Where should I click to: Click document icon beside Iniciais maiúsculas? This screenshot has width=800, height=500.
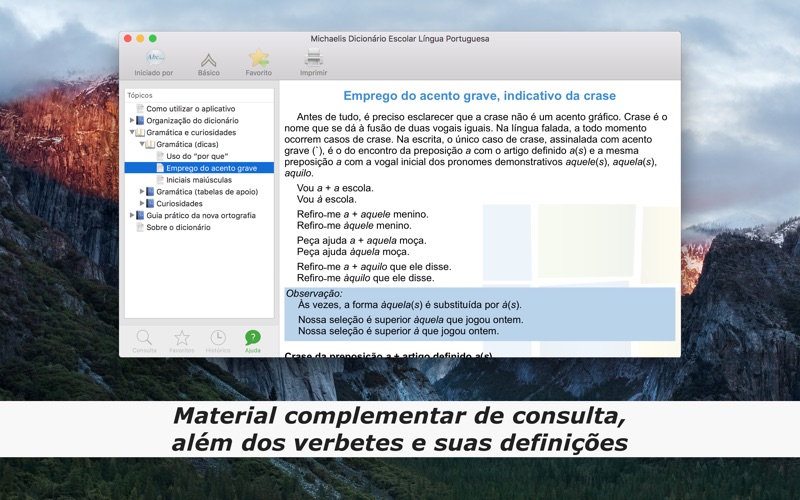160,180
